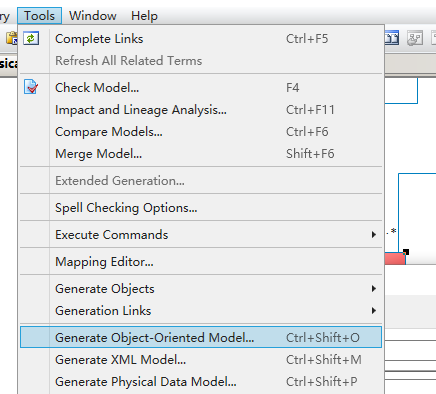The width and height of the screenshot is (436, 394).
Task: Click the Complete Links refresh icon
Action: tap(31, 38)
